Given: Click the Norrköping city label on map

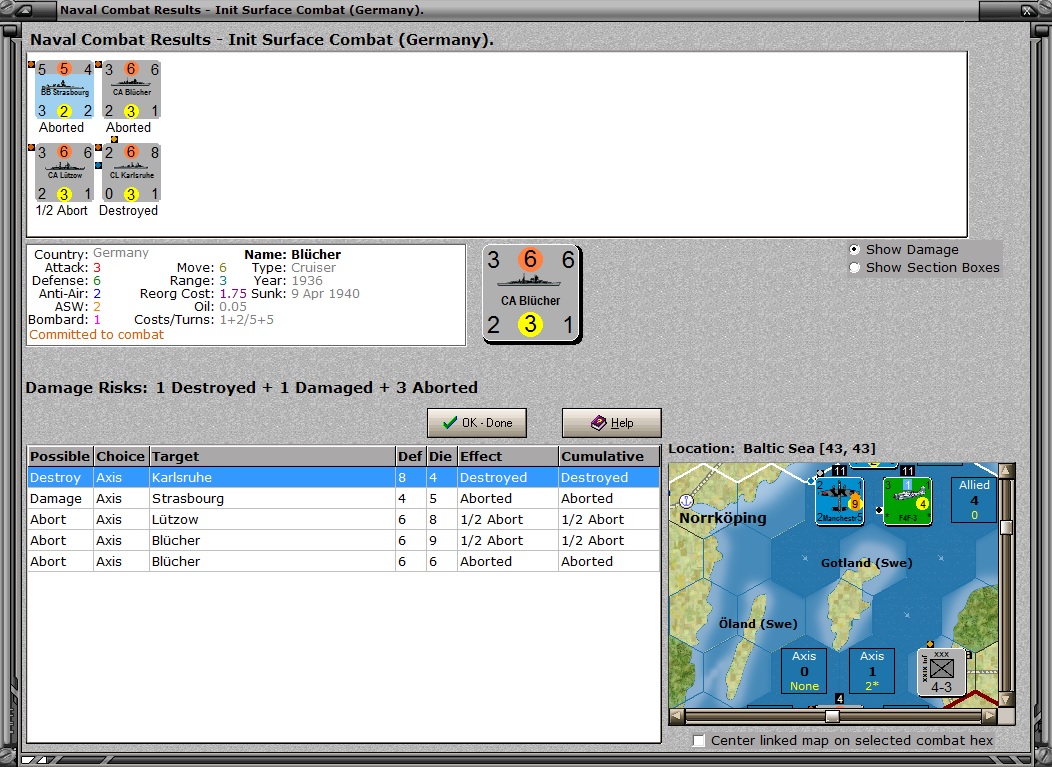Looking at the screenshot, I should [x=723, y=518].
